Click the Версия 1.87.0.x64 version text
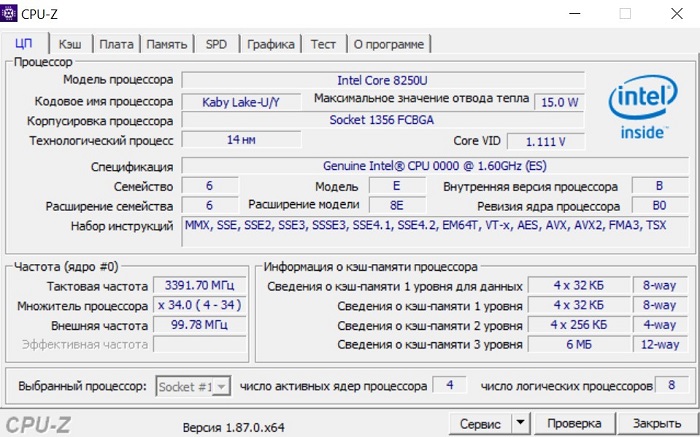 pyautogui.click(x=233, y=427)
